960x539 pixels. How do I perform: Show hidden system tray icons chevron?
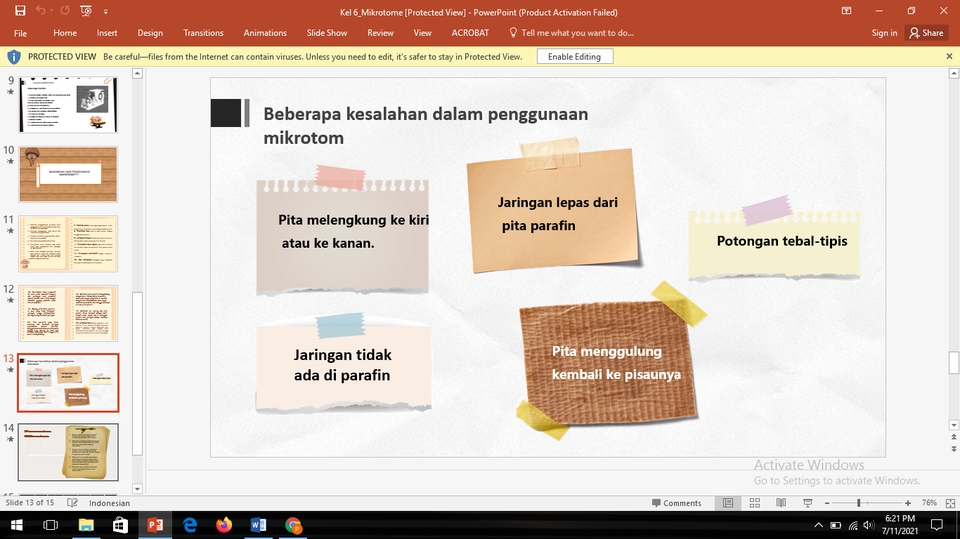(819, 526)
